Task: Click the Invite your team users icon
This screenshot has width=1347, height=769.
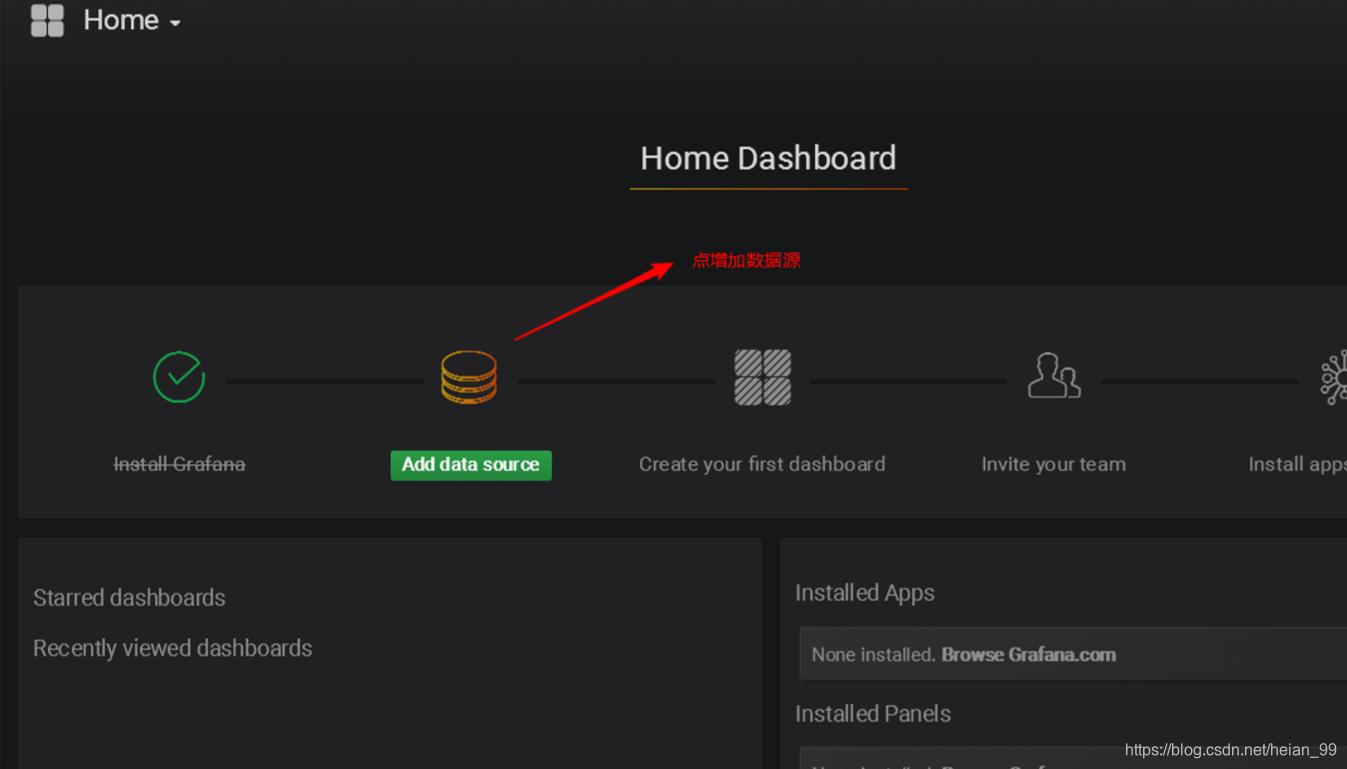Action: pos(1054,376)
